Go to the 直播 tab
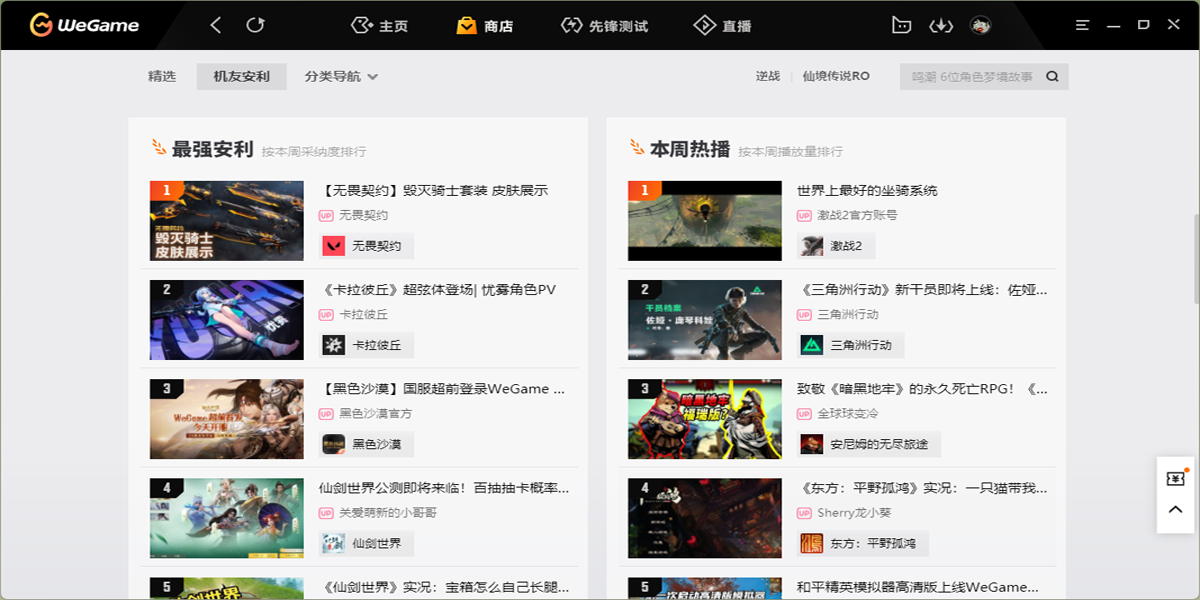1200x600 pixels. tap(722, 26)
